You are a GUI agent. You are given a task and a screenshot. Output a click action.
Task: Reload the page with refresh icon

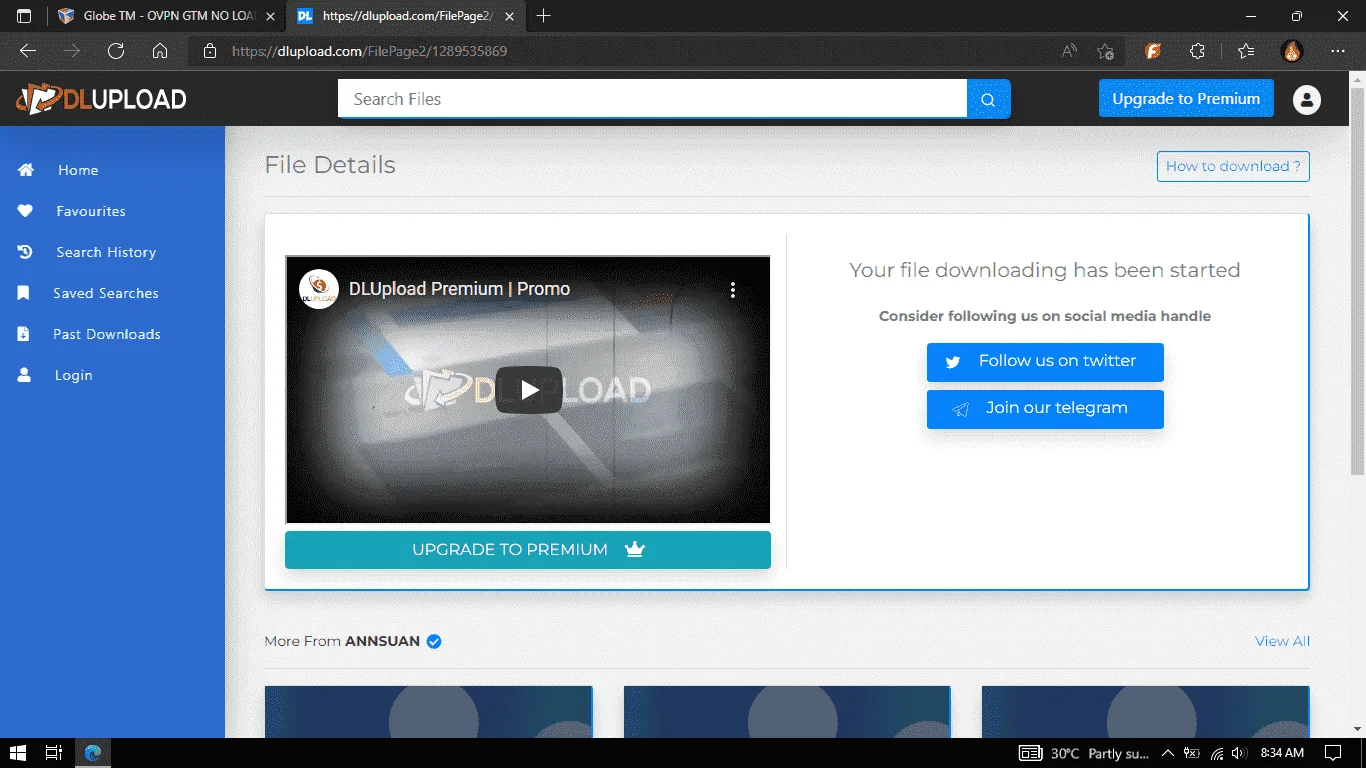point(116,51)
